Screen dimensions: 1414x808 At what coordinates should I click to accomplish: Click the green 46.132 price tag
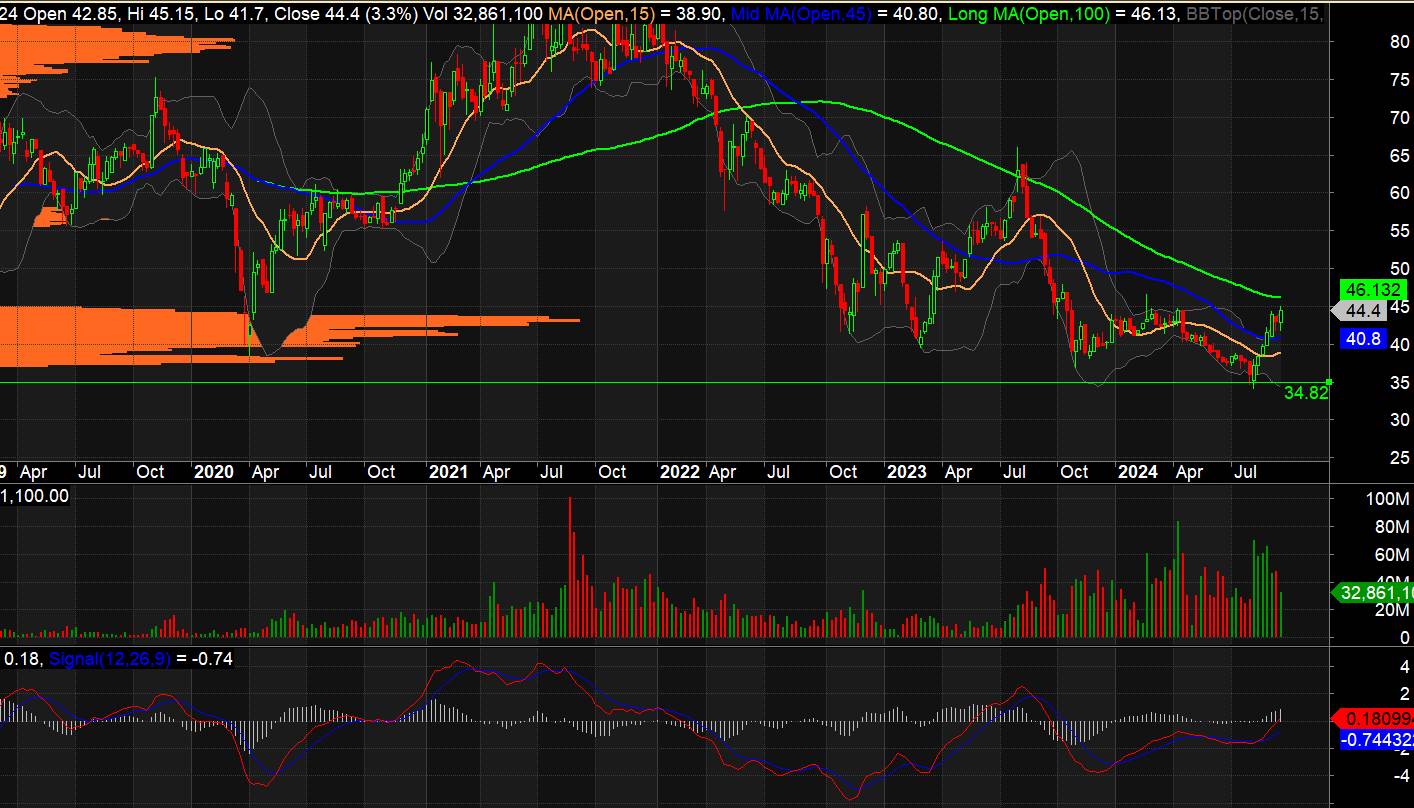(1372, 289)
